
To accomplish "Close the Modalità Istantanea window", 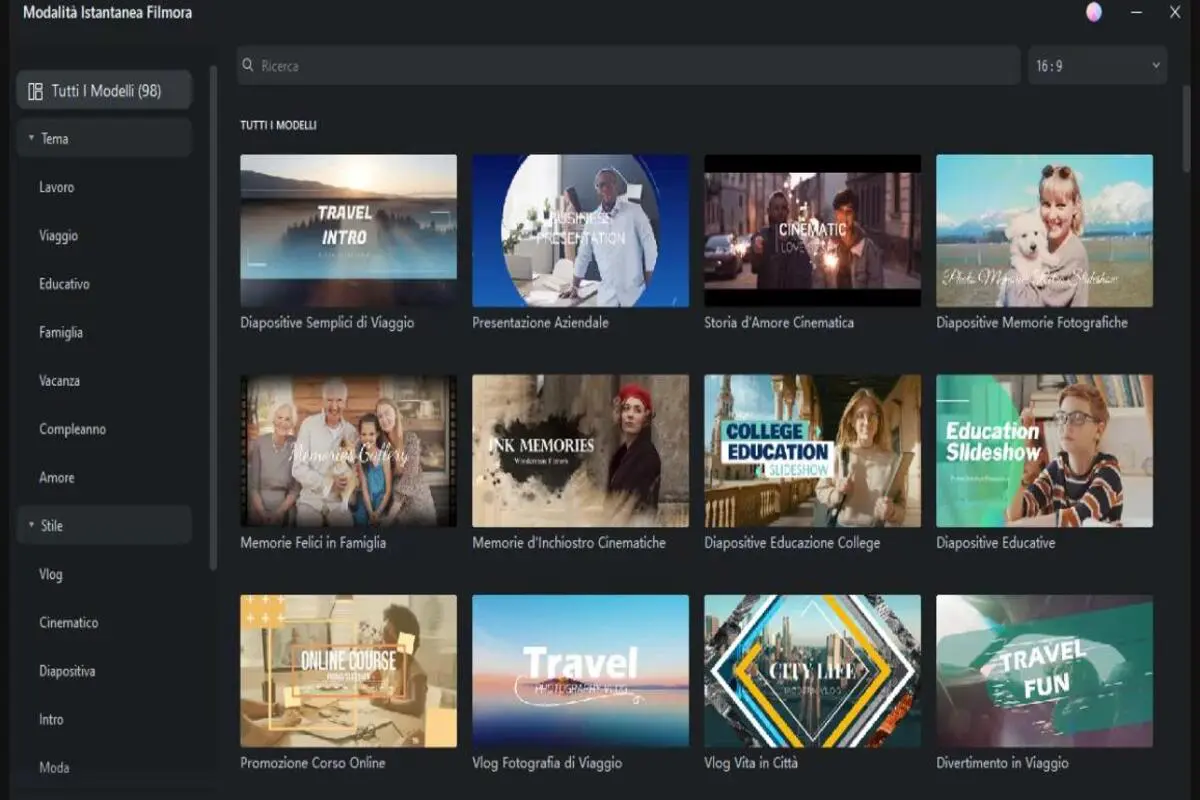I will pyautogui.click(x=1175, y=12).
